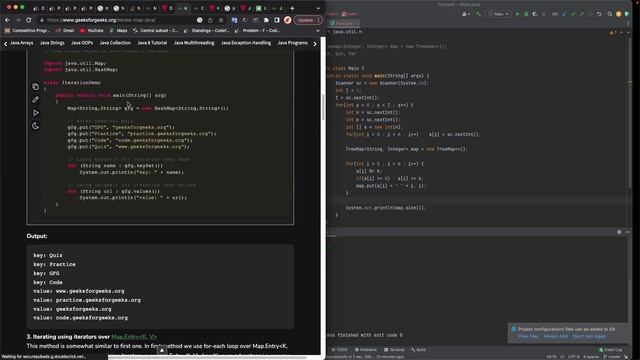Image resolution: width=640 pixels, height=360 pixels.
Task: Click the browser page scrollbar
Action: coord(323,107)
